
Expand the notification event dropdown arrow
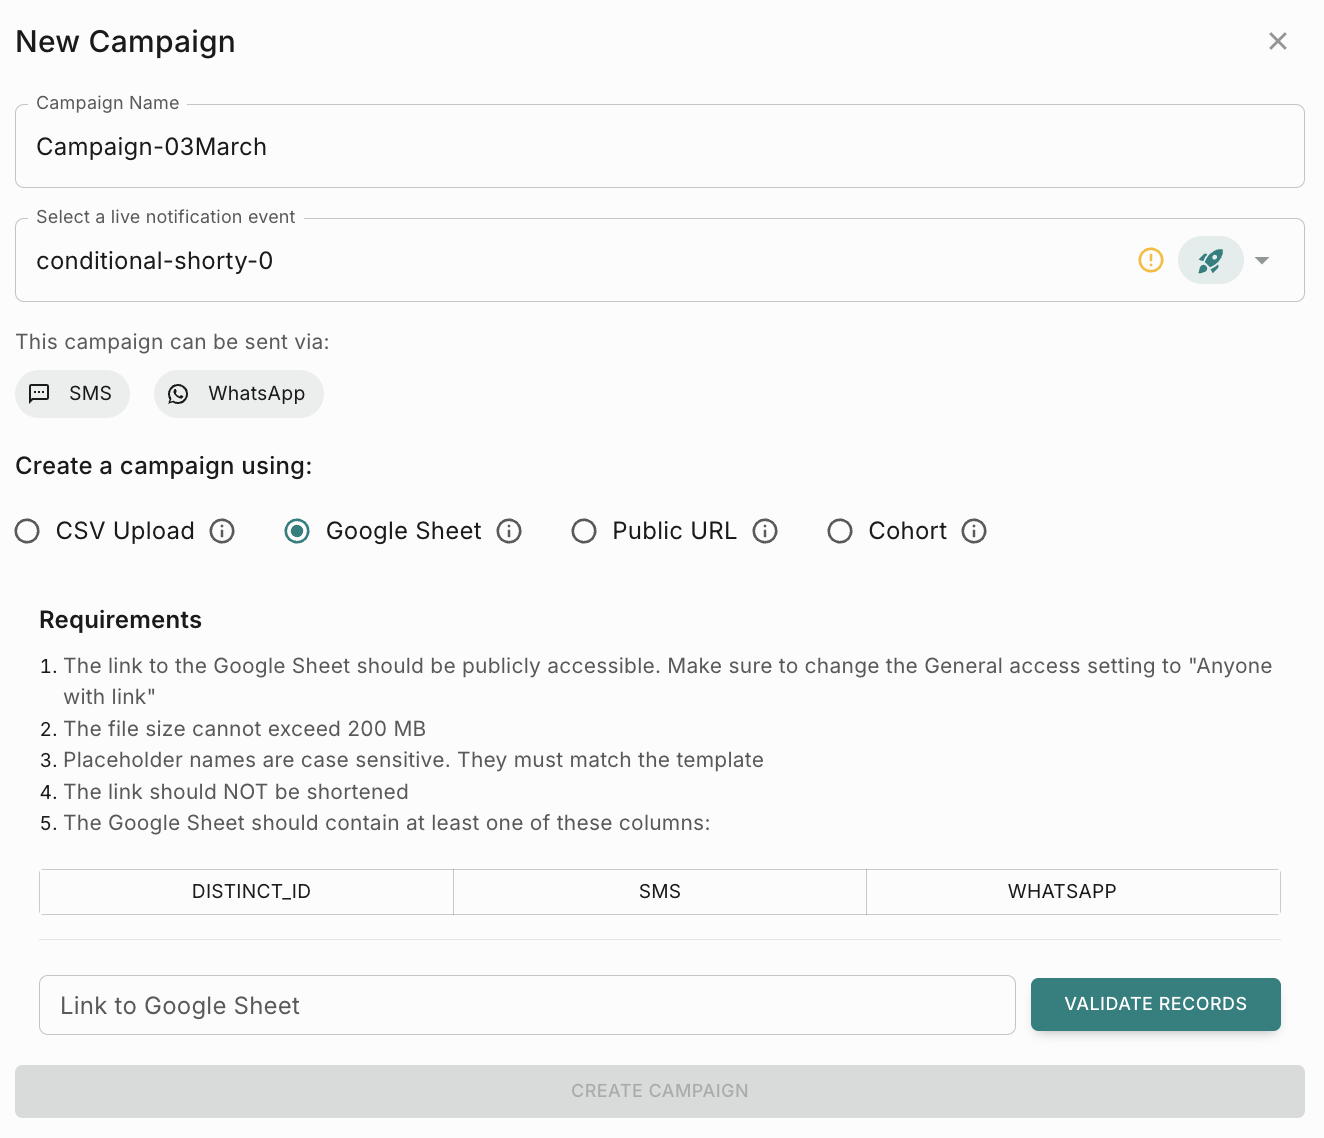(1262, 261)
